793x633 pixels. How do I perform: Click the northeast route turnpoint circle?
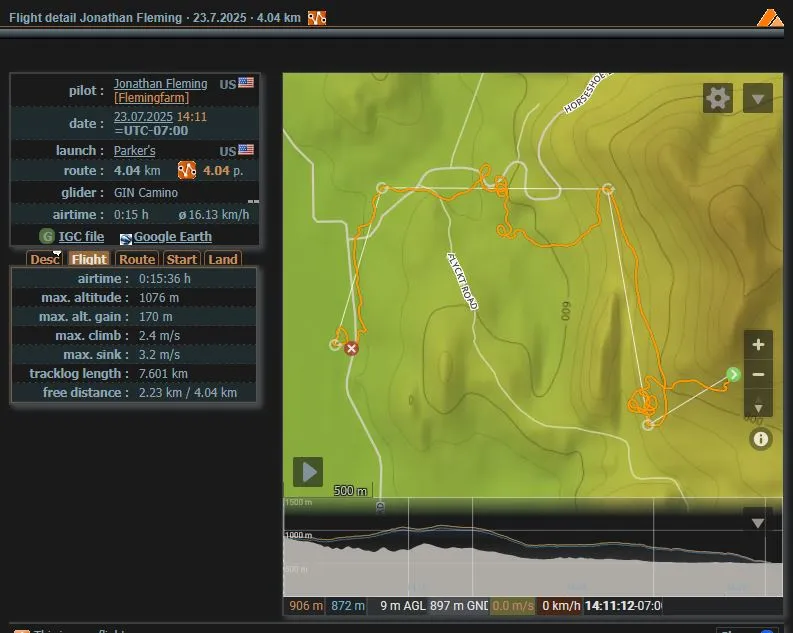tap(607, 190)
